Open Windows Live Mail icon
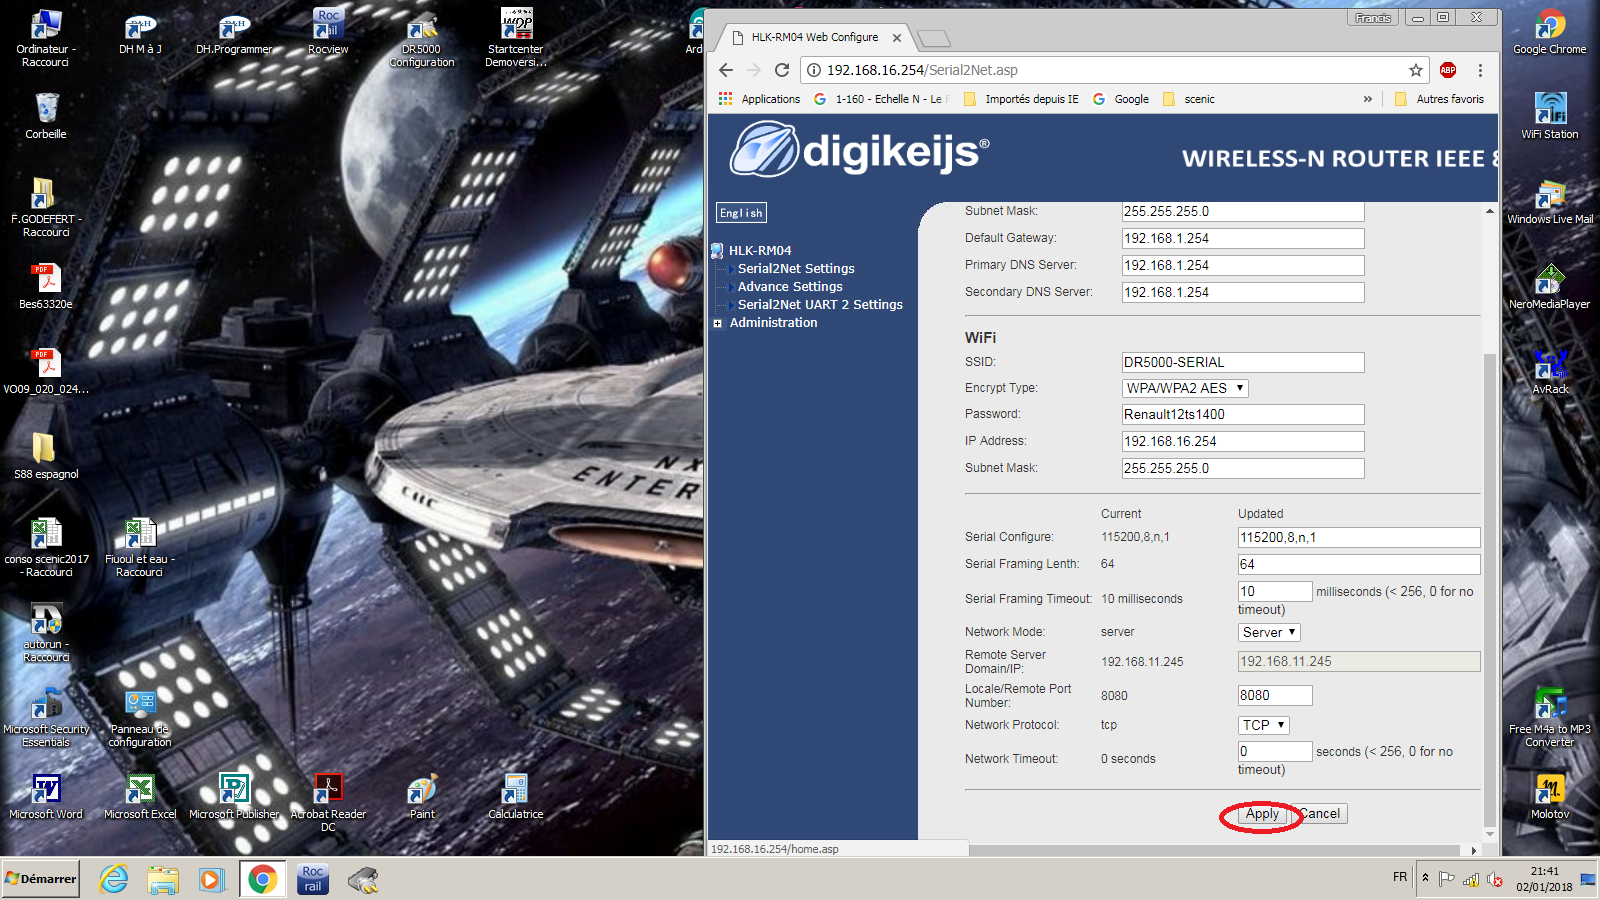The height and width of the screenshot is (900, 1600). (x=1550, y=201)
